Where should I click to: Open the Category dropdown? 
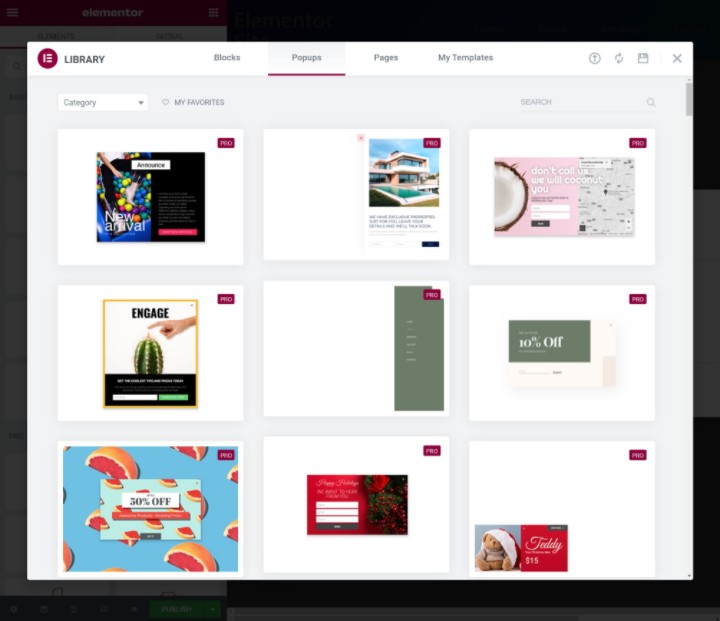[103, 102]
